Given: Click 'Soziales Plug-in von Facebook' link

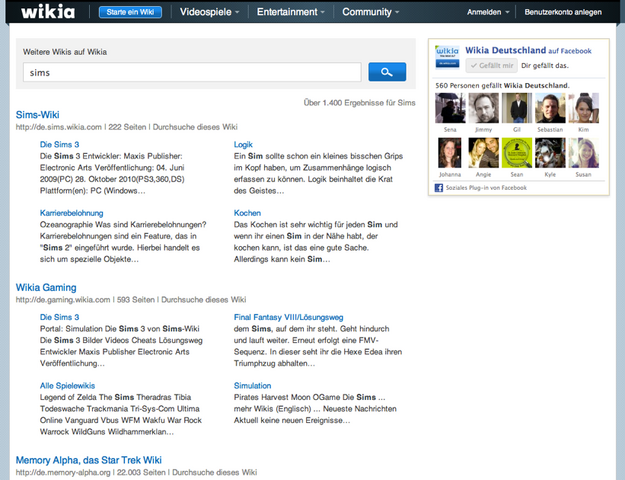Looking at the screenshot, I should coord(486,188).
